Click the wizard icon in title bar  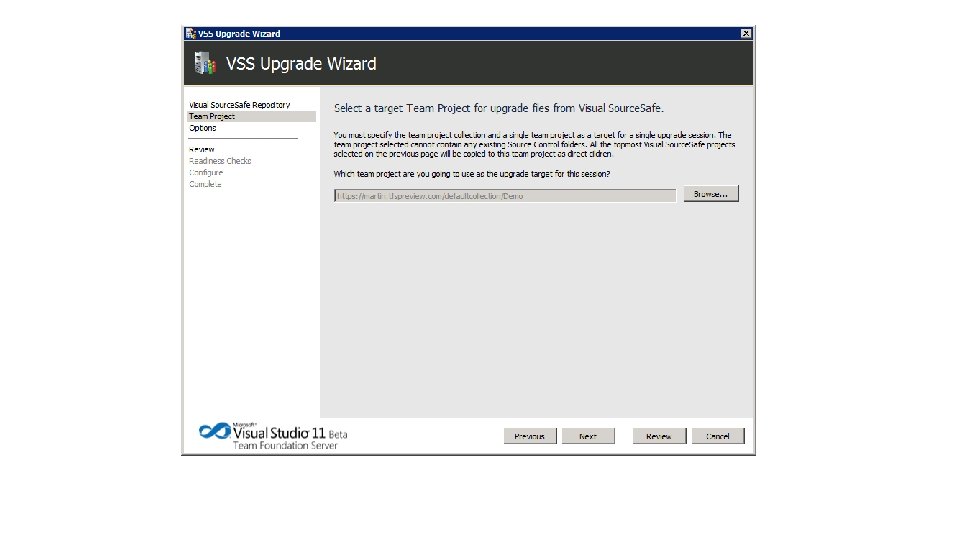tap(190, 34)
